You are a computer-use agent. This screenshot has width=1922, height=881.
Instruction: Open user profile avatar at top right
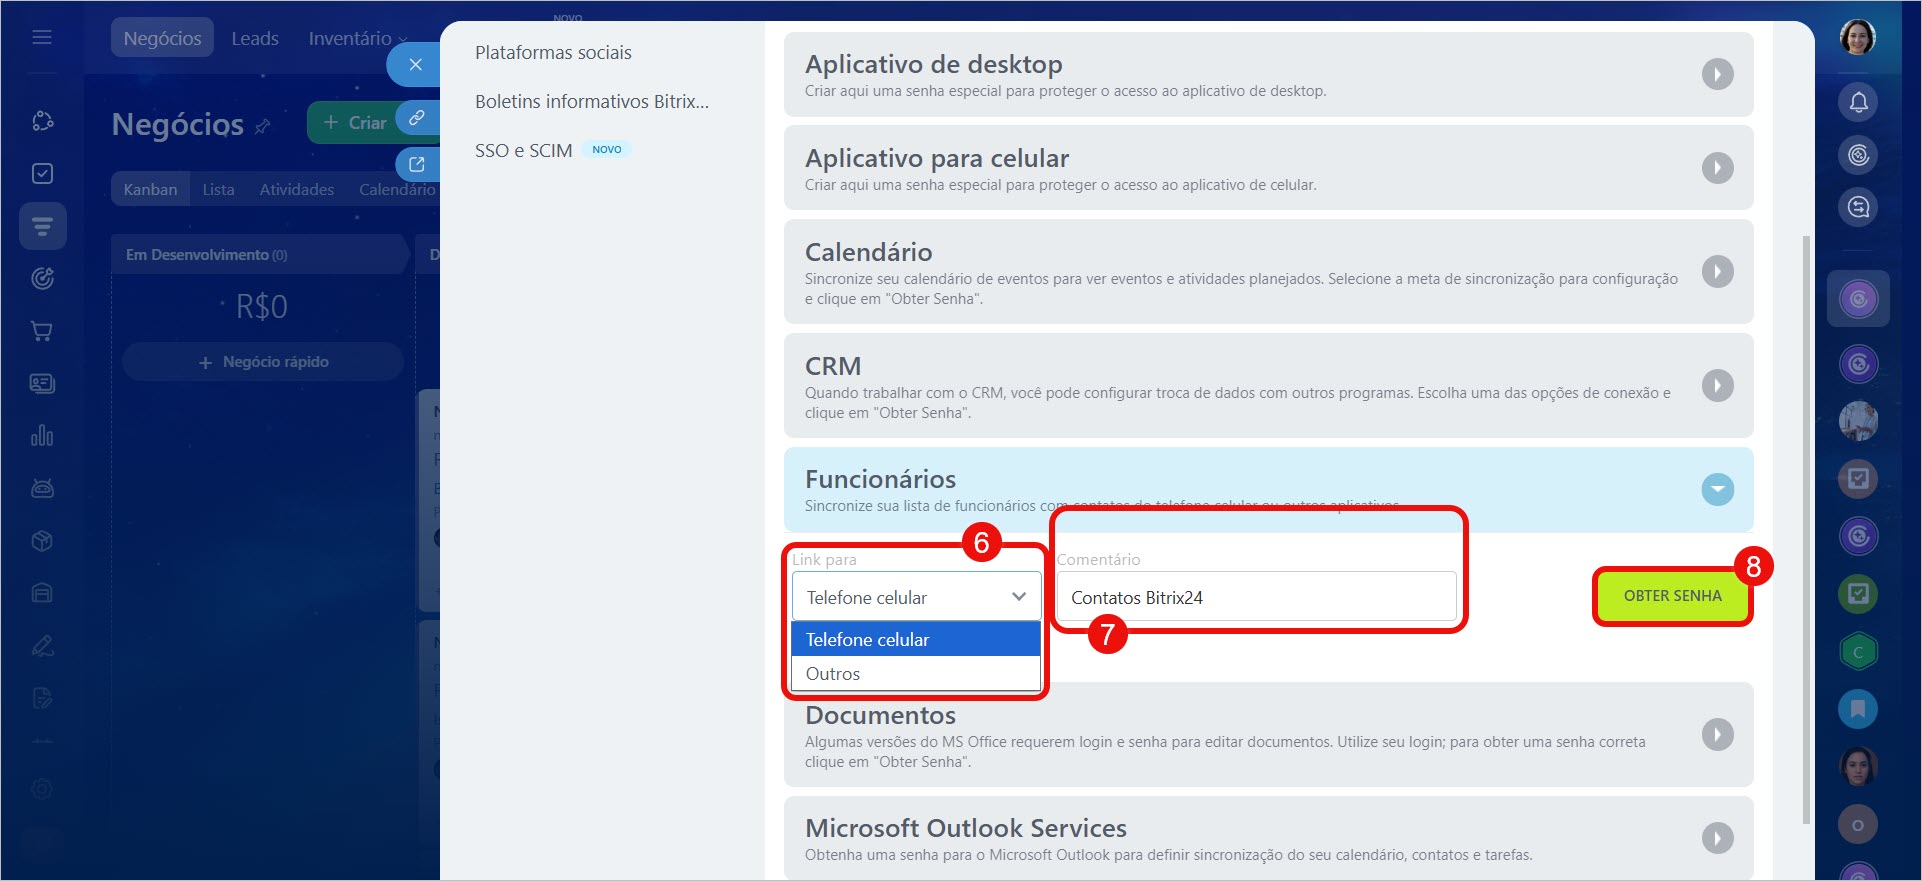1857,38
